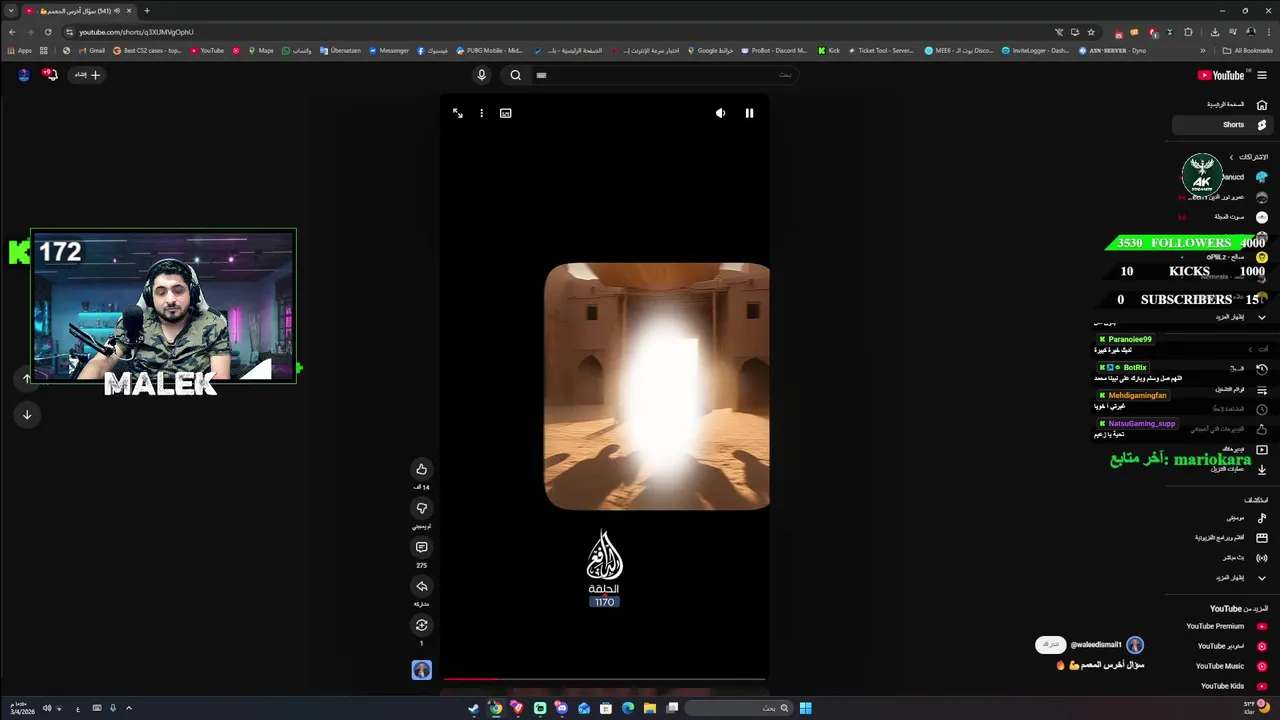Go to the next Short with down arrow
The height and width of the screenshot is (720, 1280).
(27, 414)
